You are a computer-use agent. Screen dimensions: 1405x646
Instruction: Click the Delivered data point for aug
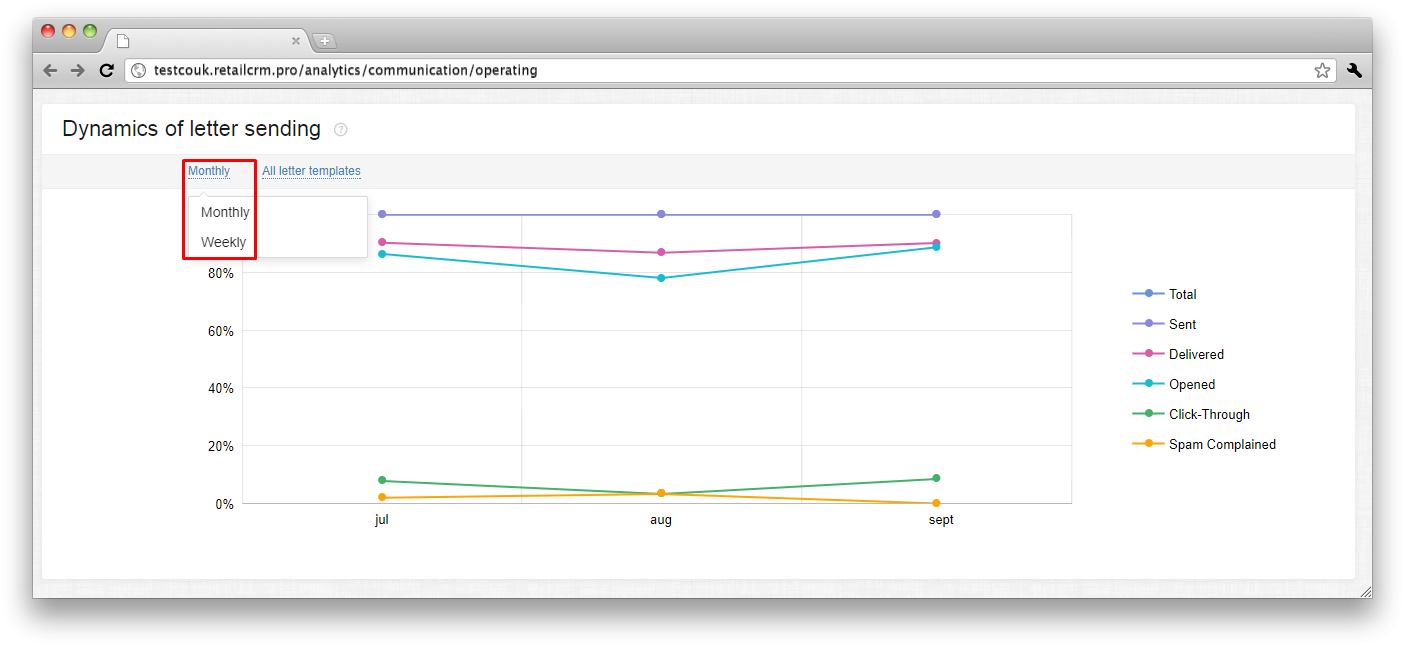tap(661, 252)
